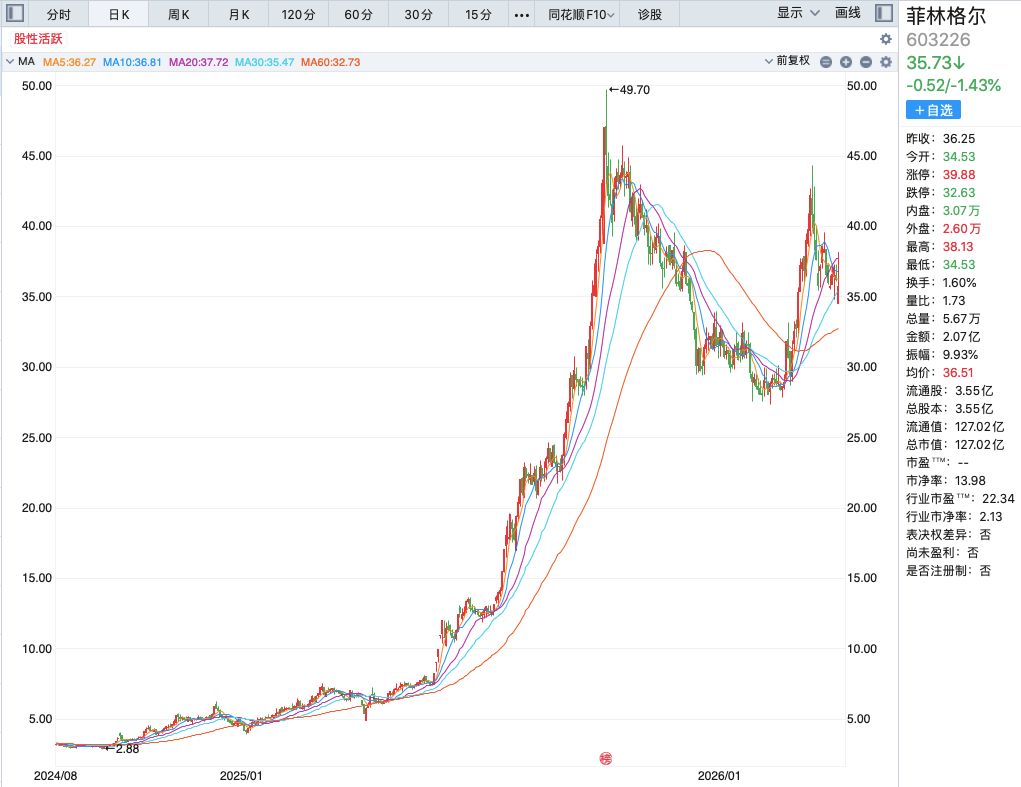Select the 60分 period tab
1021x787 pixels.
358,14
